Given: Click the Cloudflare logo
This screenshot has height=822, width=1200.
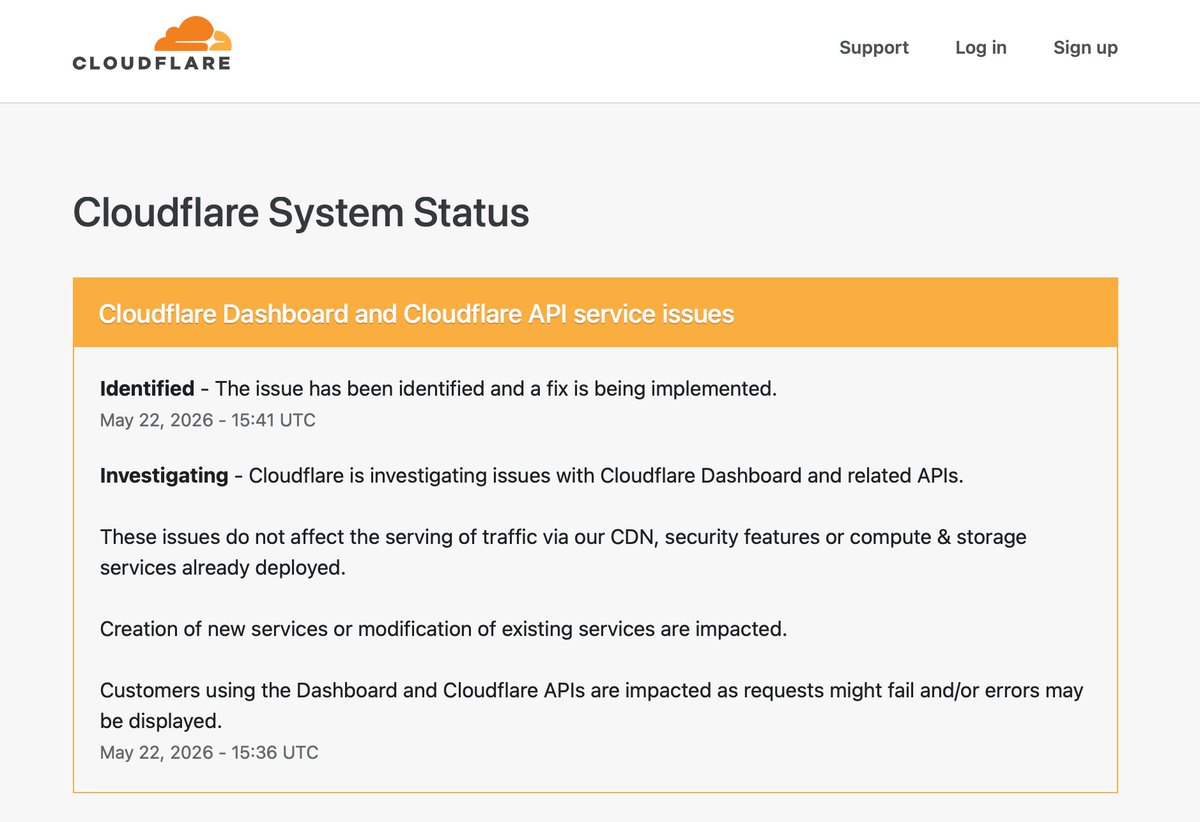Looking at the screenshot, I should 152,44.
